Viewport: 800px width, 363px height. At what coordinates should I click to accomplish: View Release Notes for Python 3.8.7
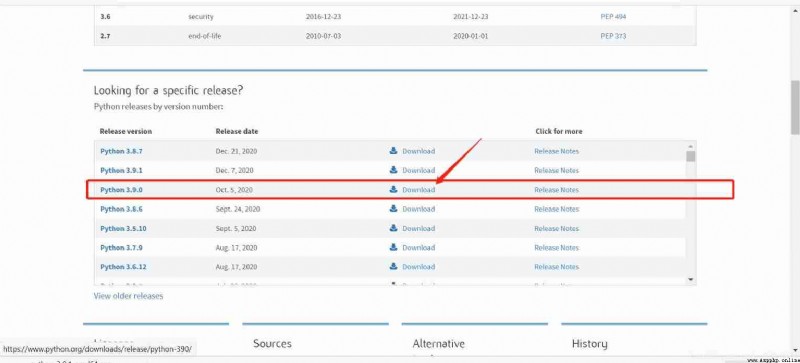click(x=557, y=151)
